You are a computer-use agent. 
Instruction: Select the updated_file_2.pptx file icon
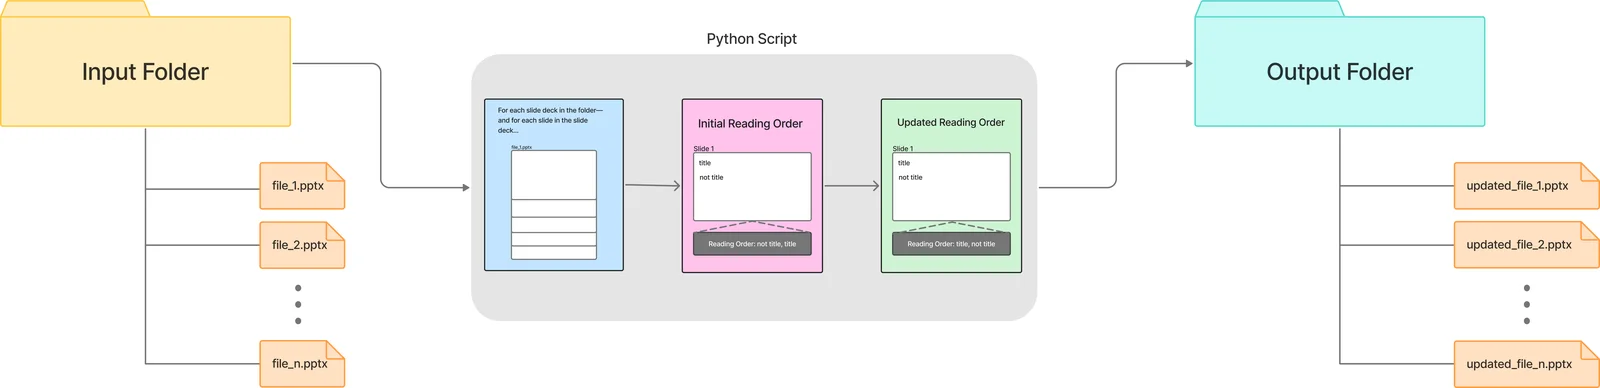[x=1526, y=245]
